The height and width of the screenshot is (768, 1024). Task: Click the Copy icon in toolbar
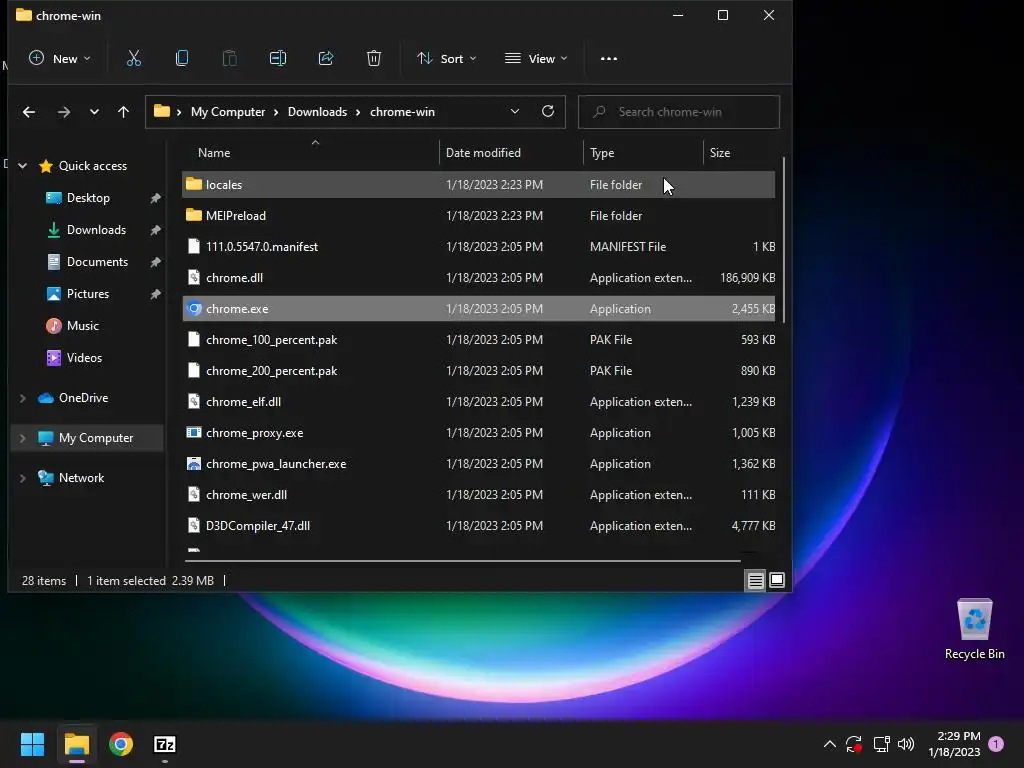point(182,59)
